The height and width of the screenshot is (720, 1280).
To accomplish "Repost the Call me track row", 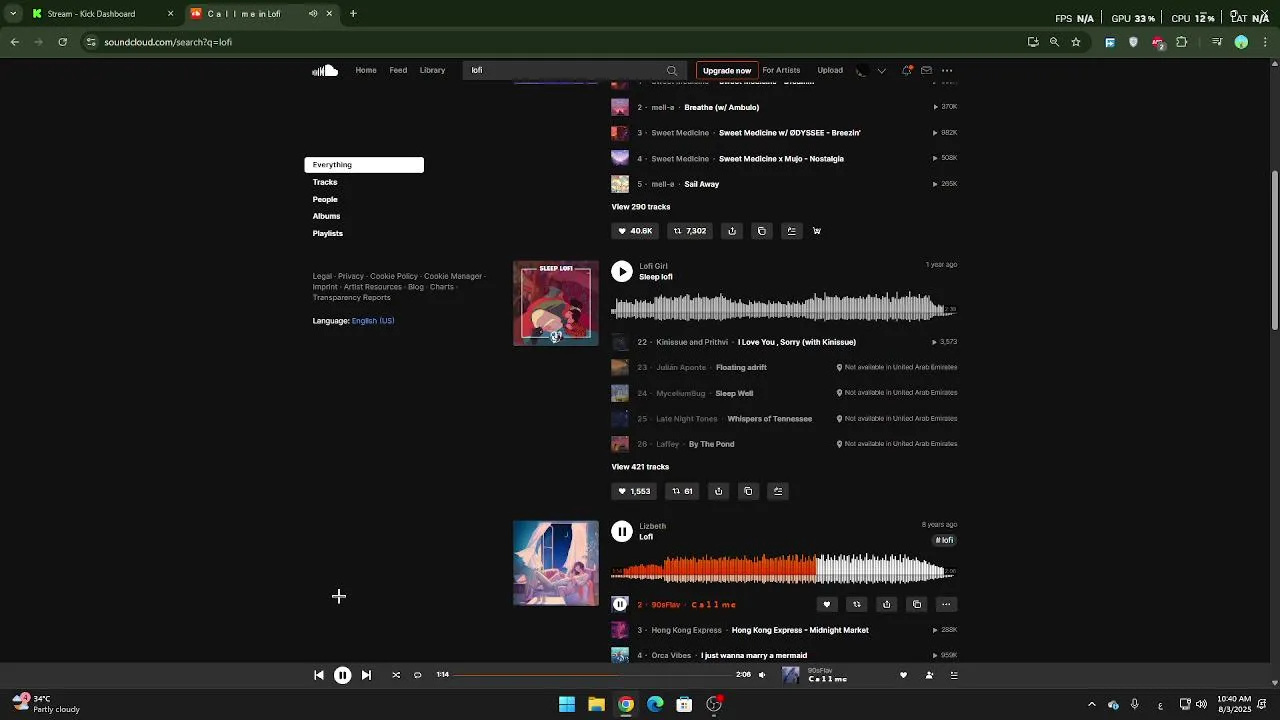I will point(857,604).
